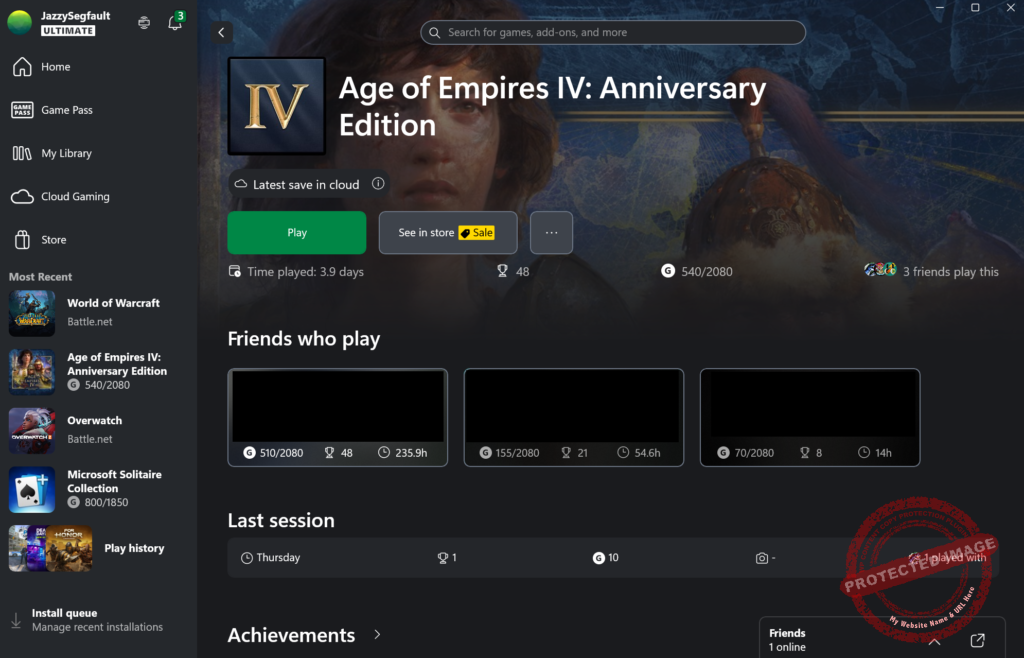Expand the Friends panel chevron
The image size is (1024, 658).
click(934, 641)
